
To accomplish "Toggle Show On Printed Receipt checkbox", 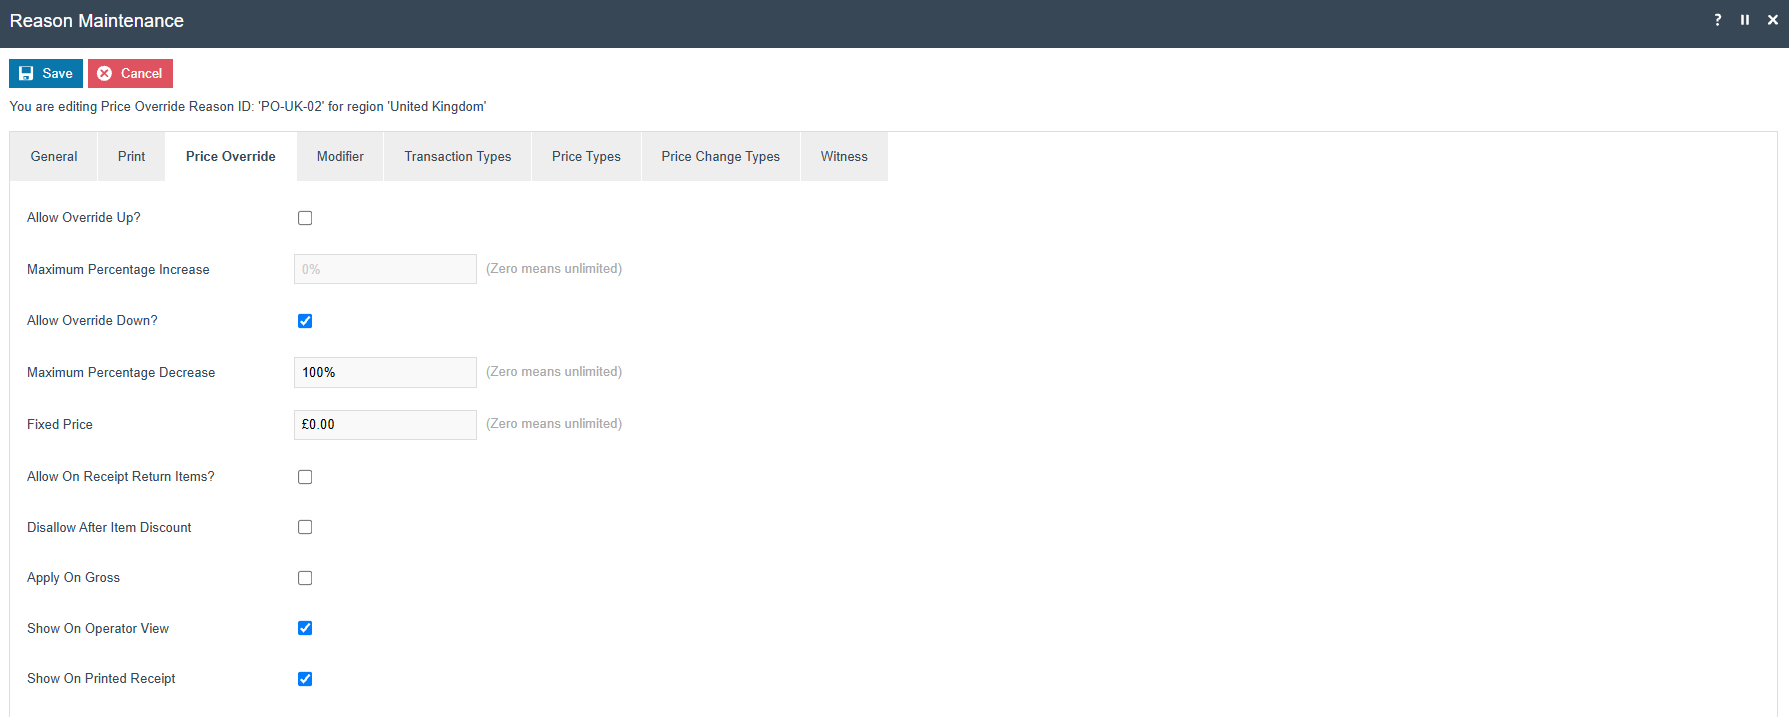I will 305,679.
